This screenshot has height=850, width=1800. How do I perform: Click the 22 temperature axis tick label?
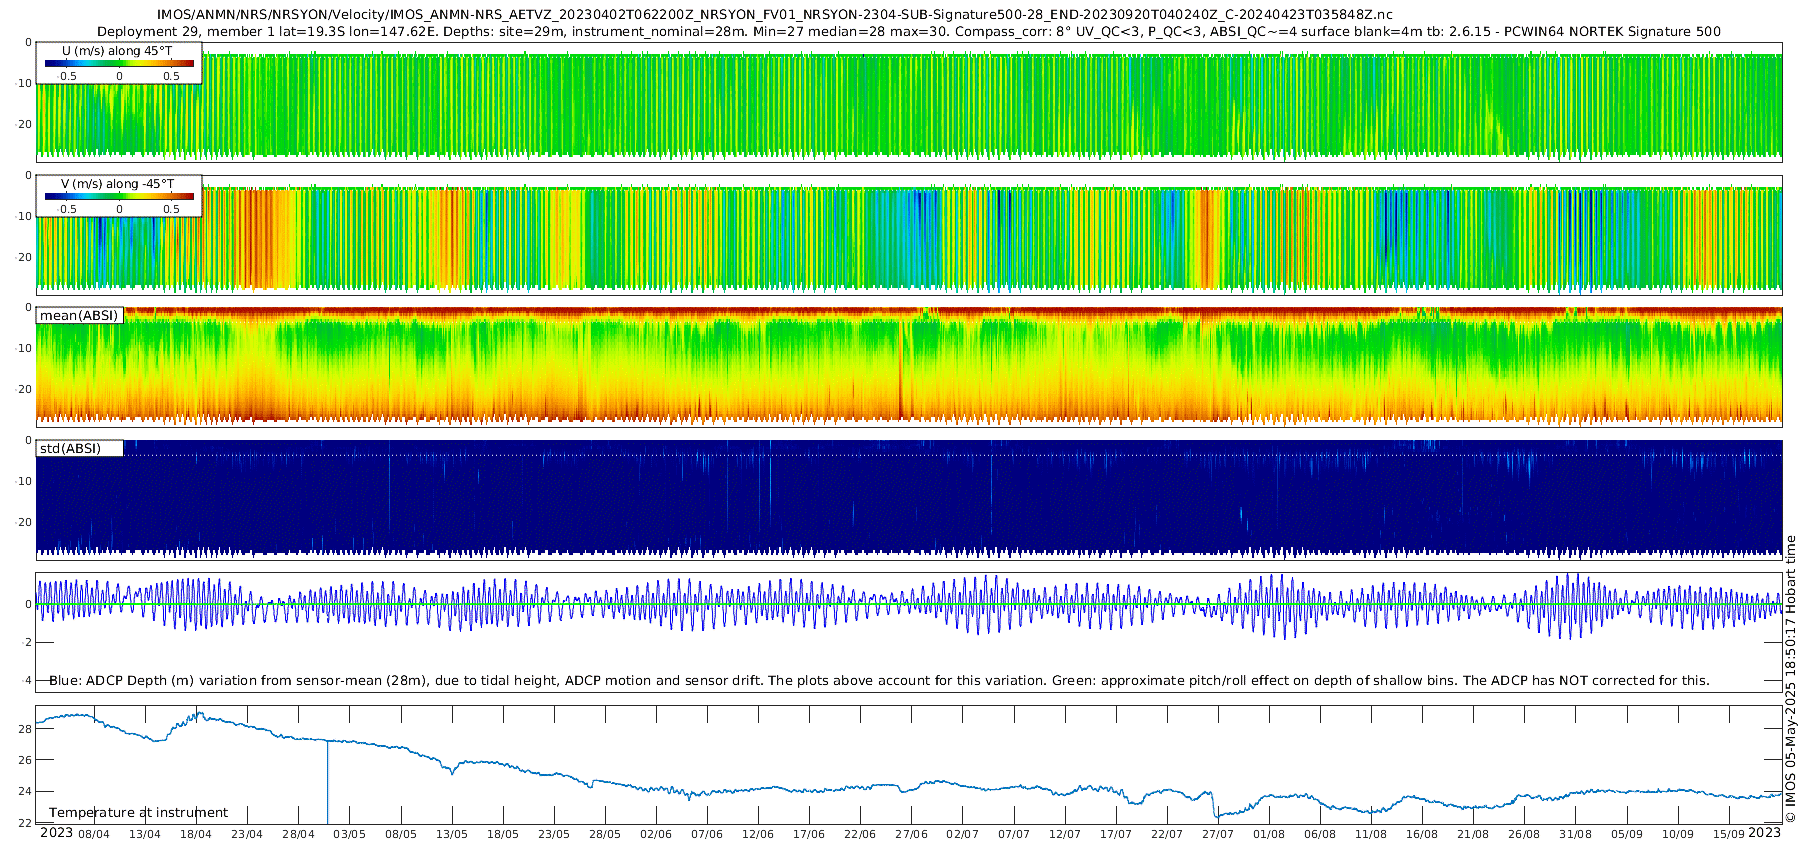(x=25, y=823)
